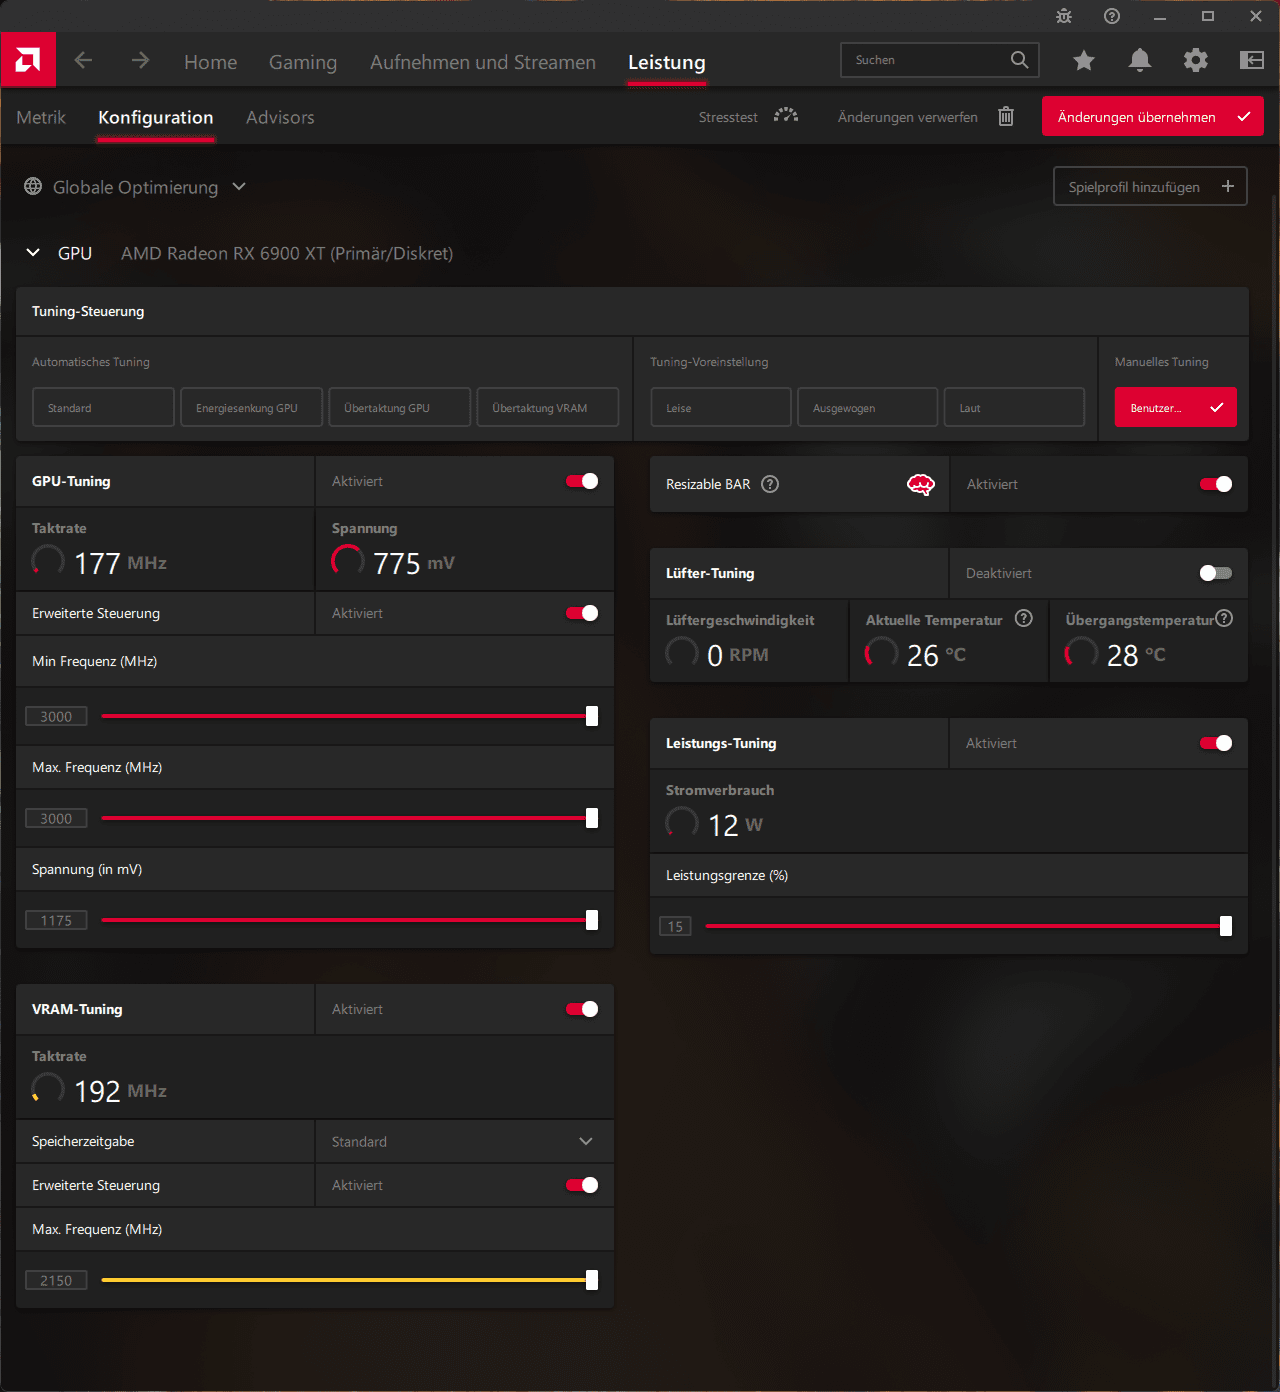Click VRAM Max. Frequenz value box 2150
Screen dimensions: 1280x1392
pos(56,1280)
